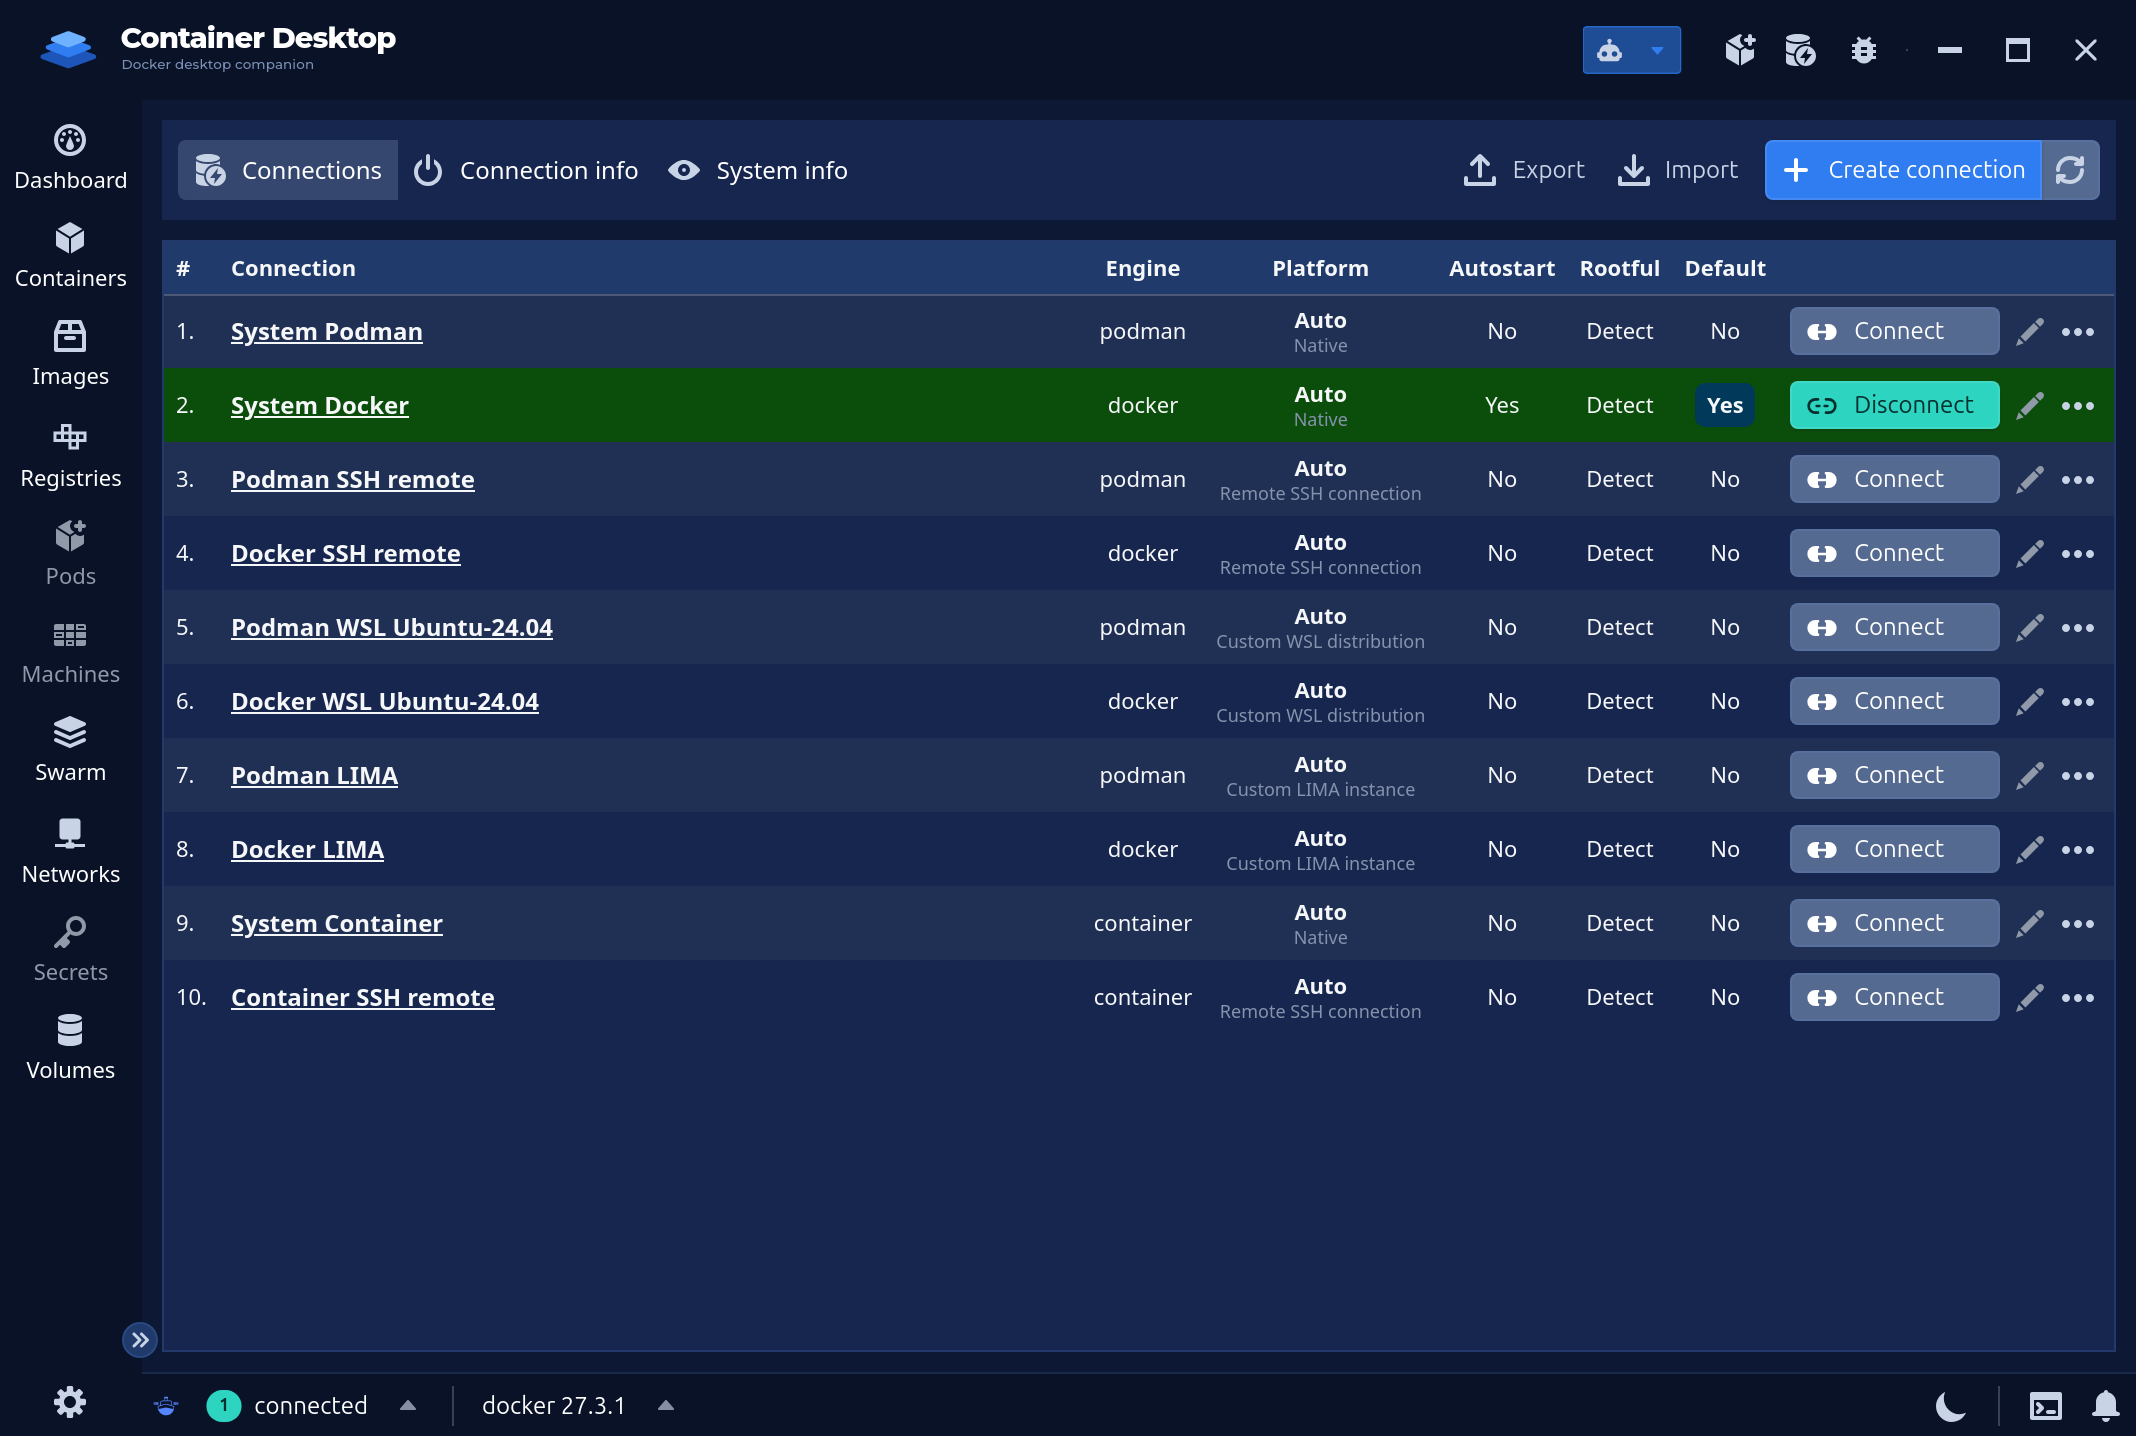This screenshot has height=1436, width=2136.
Task: Open the System Container link
Action: coord(336,924)
